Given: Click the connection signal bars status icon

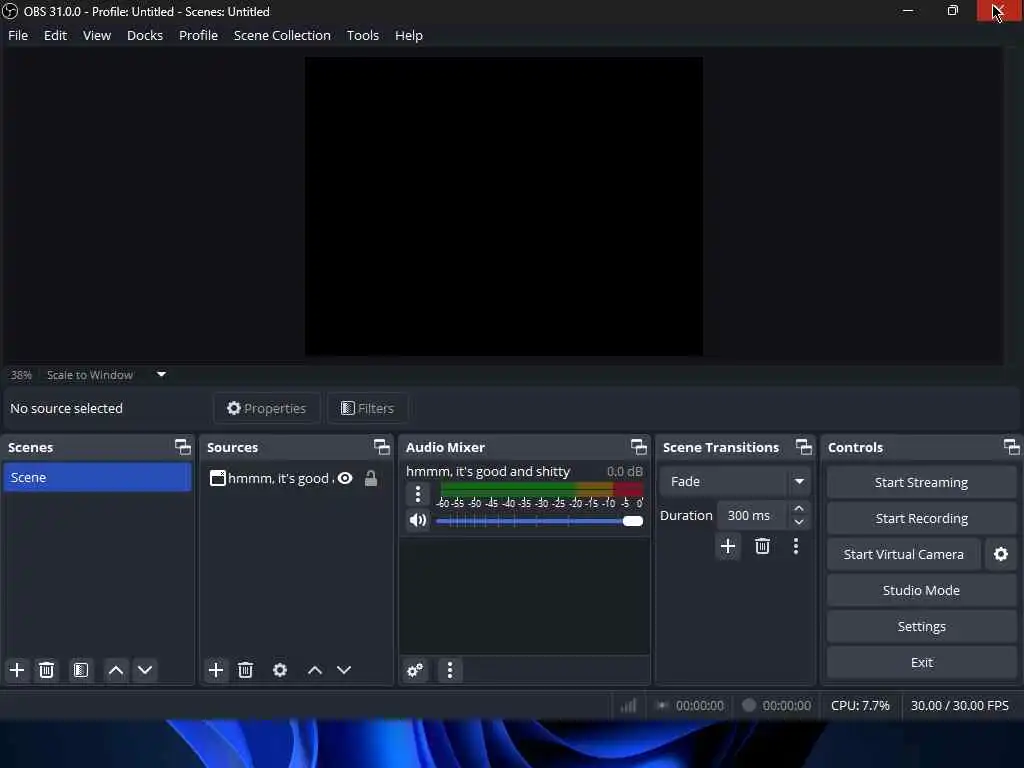Looking at the screenshot, I should pyautogui.click(x=628, y=705).
